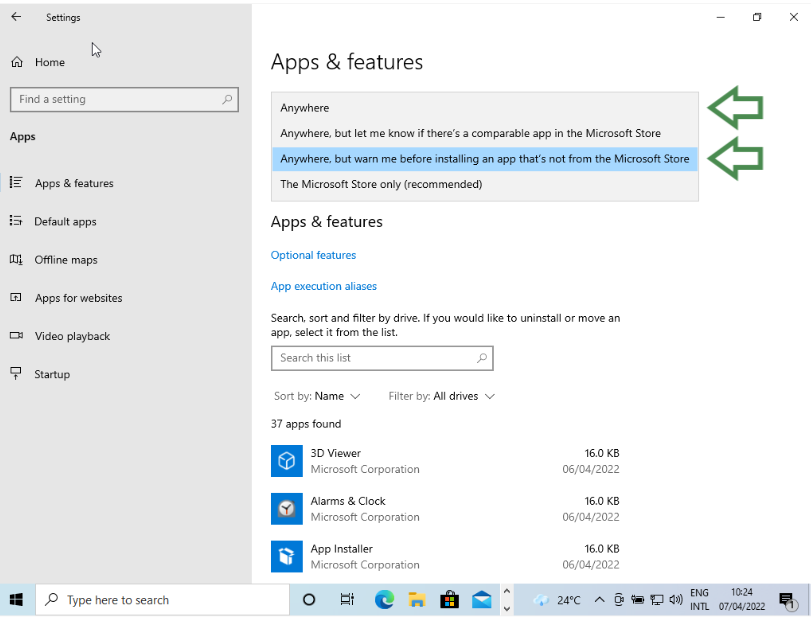Open the Optional features link
Image resolution: width=811 pixels, height=618 pixels.
[x=313, y=255]
